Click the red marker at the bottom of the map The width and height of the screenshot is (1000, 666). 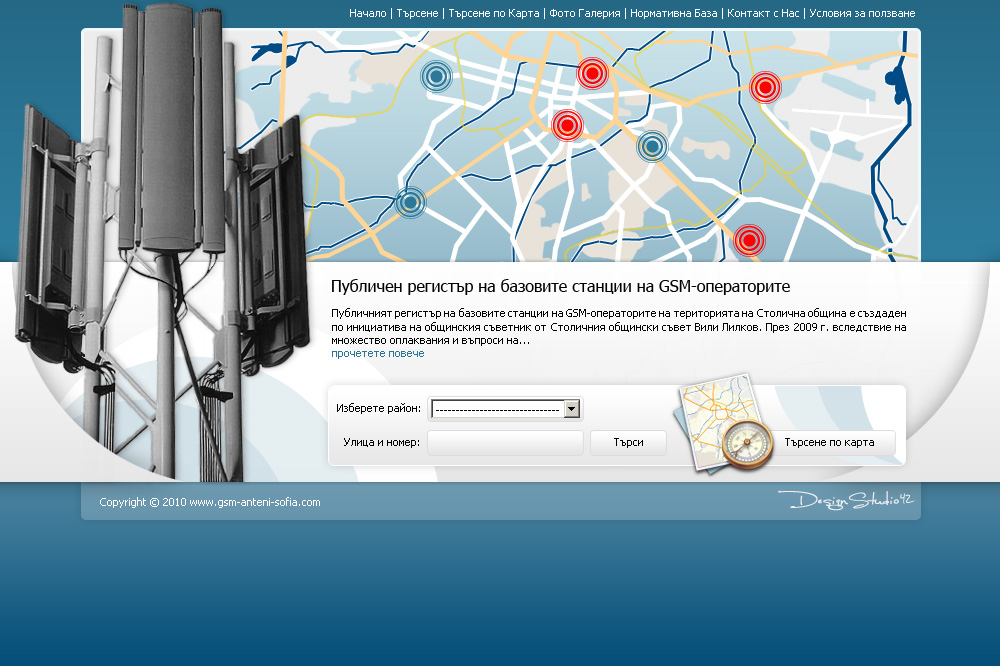(x=749, y=240)
